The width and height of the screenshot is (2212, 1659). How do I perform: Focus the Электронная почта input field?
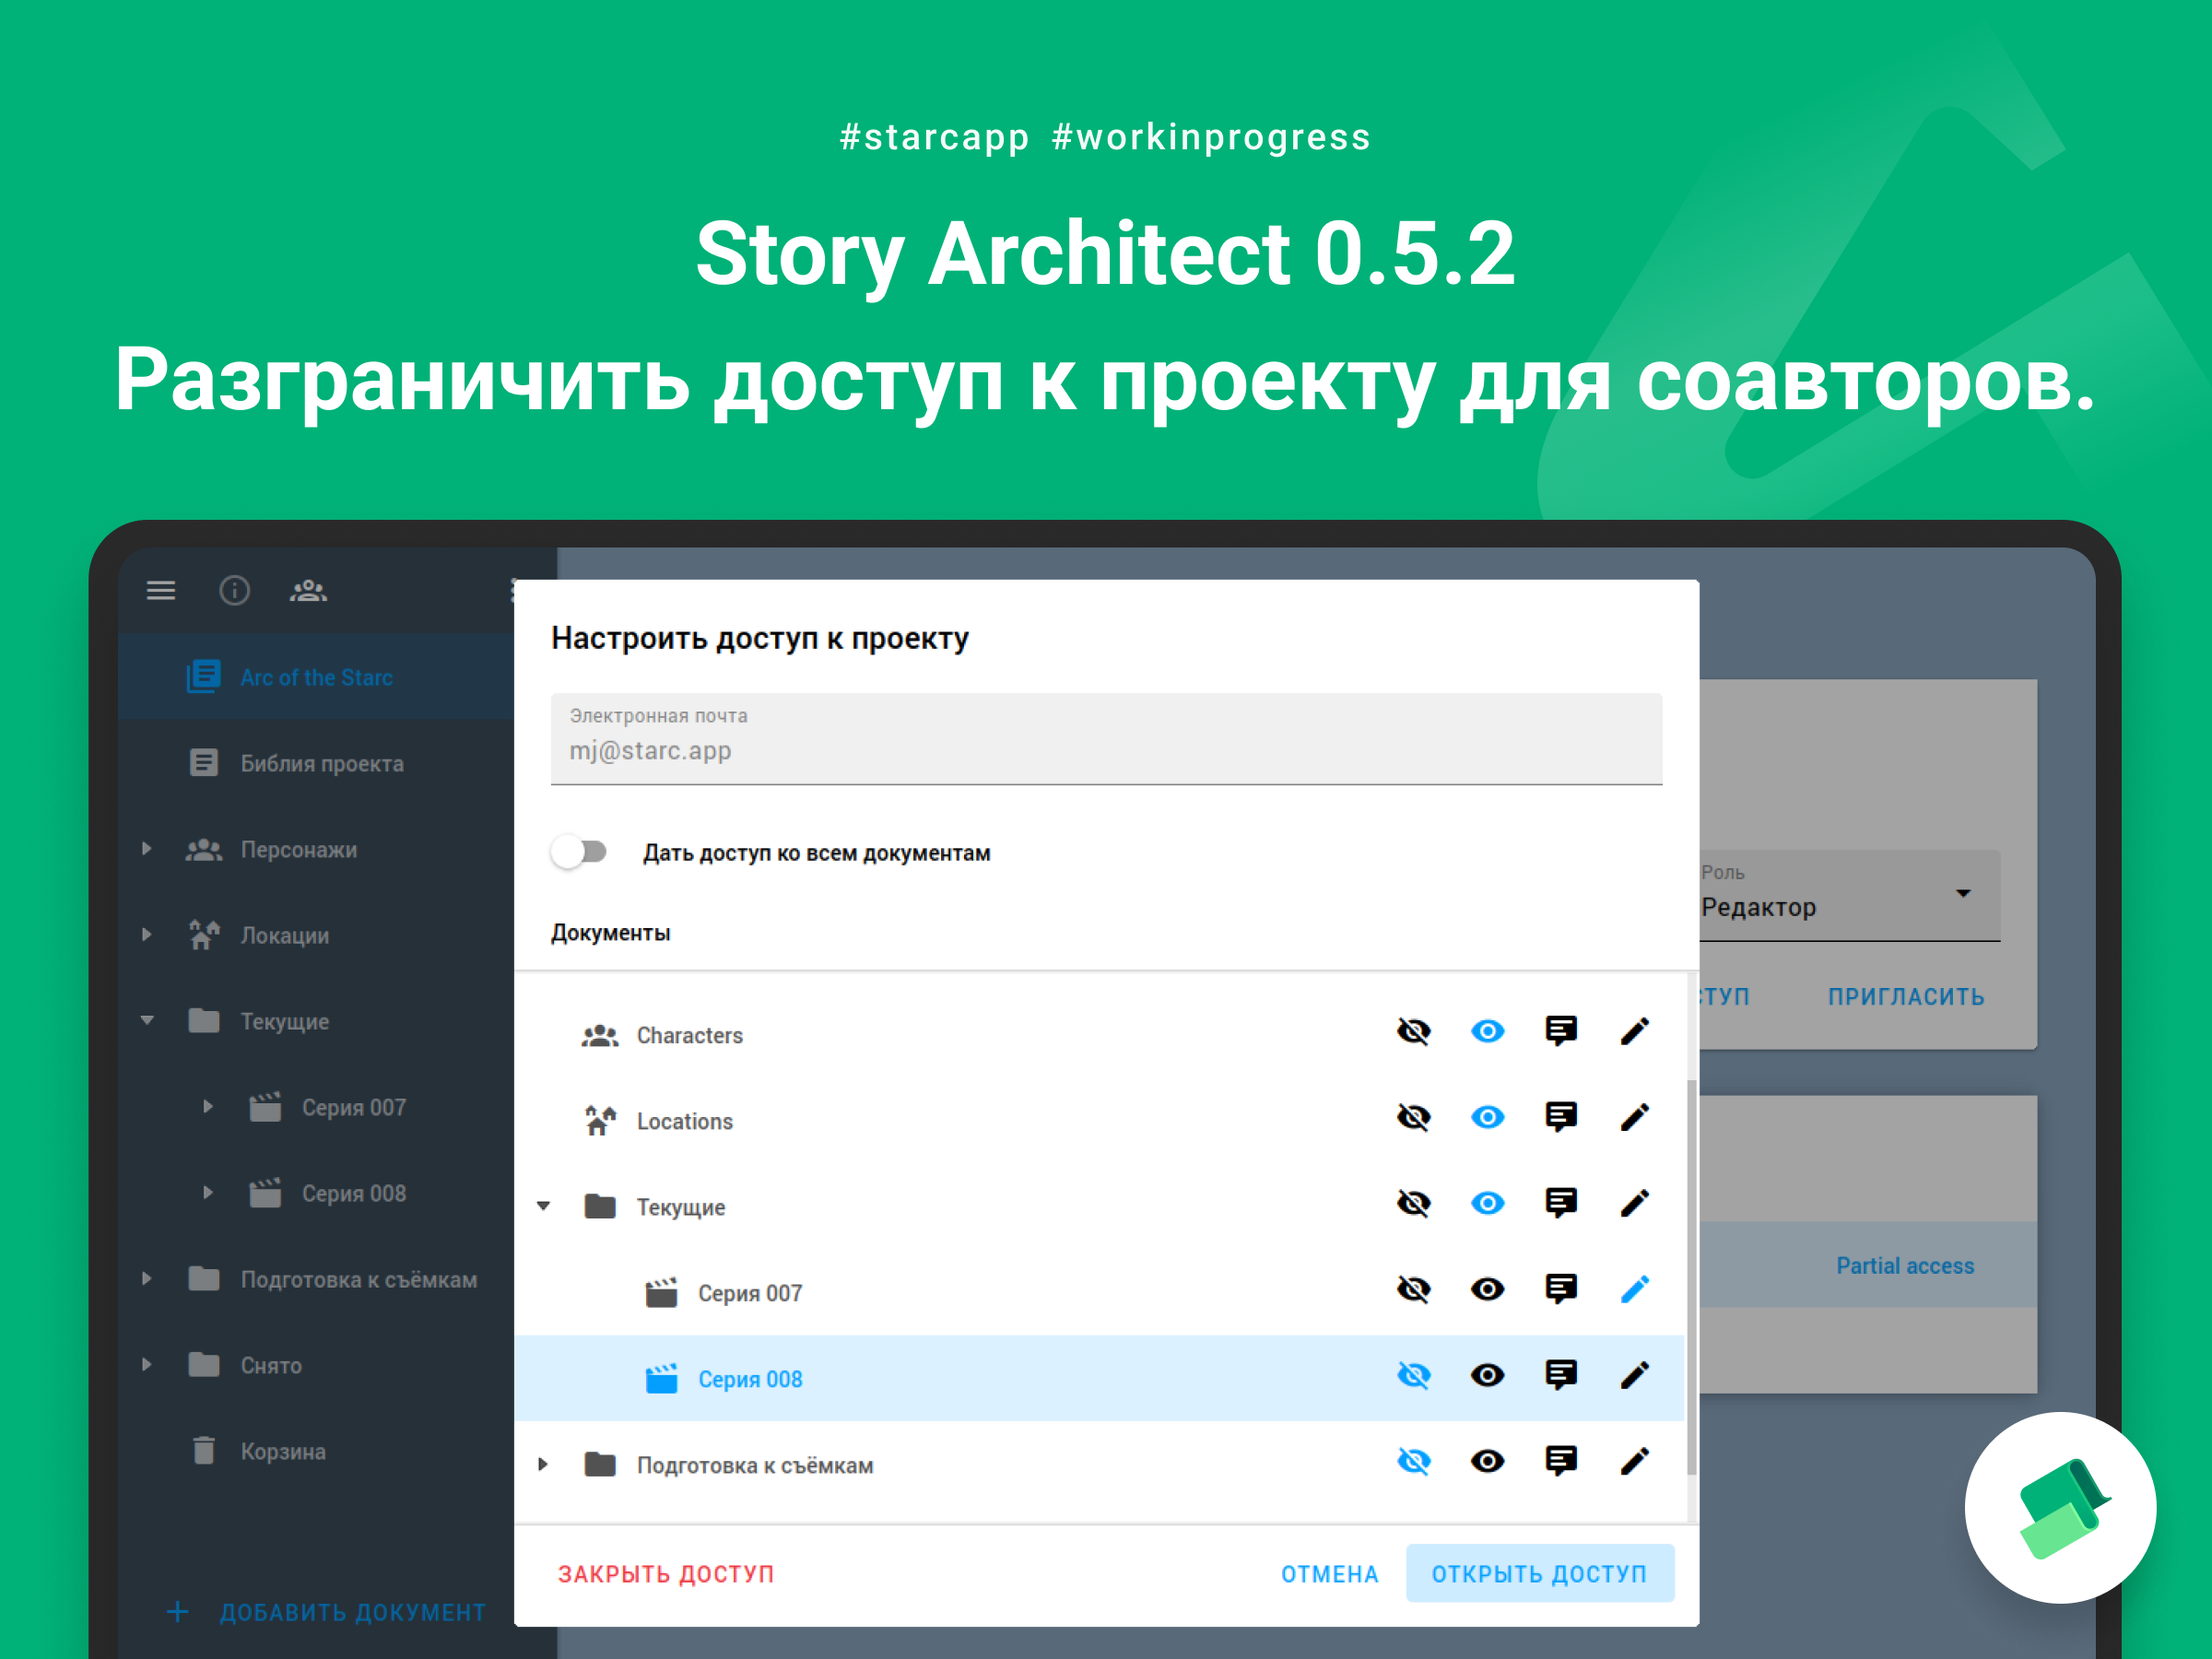tap(1106, 739)
